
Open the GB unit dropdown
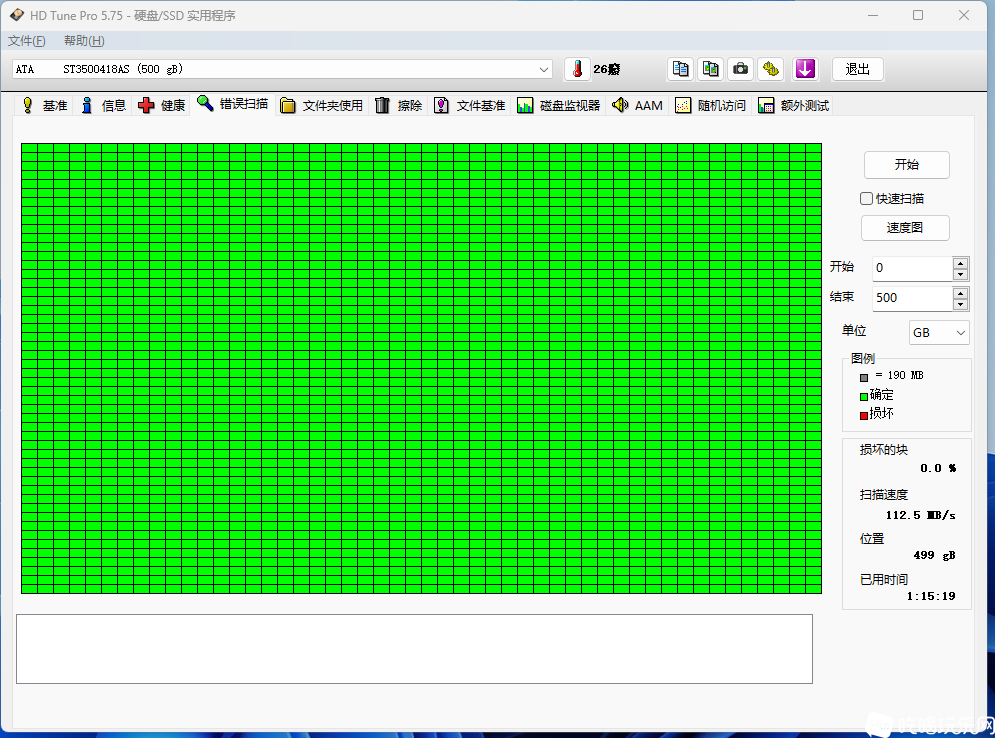click(x=939, y=333)
